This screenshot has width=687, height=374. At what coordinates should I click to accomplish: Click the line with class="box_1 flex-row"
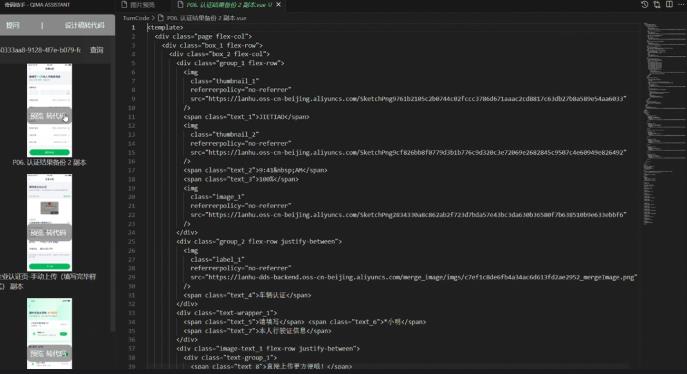pyautogui.click(x=212, y=45)
